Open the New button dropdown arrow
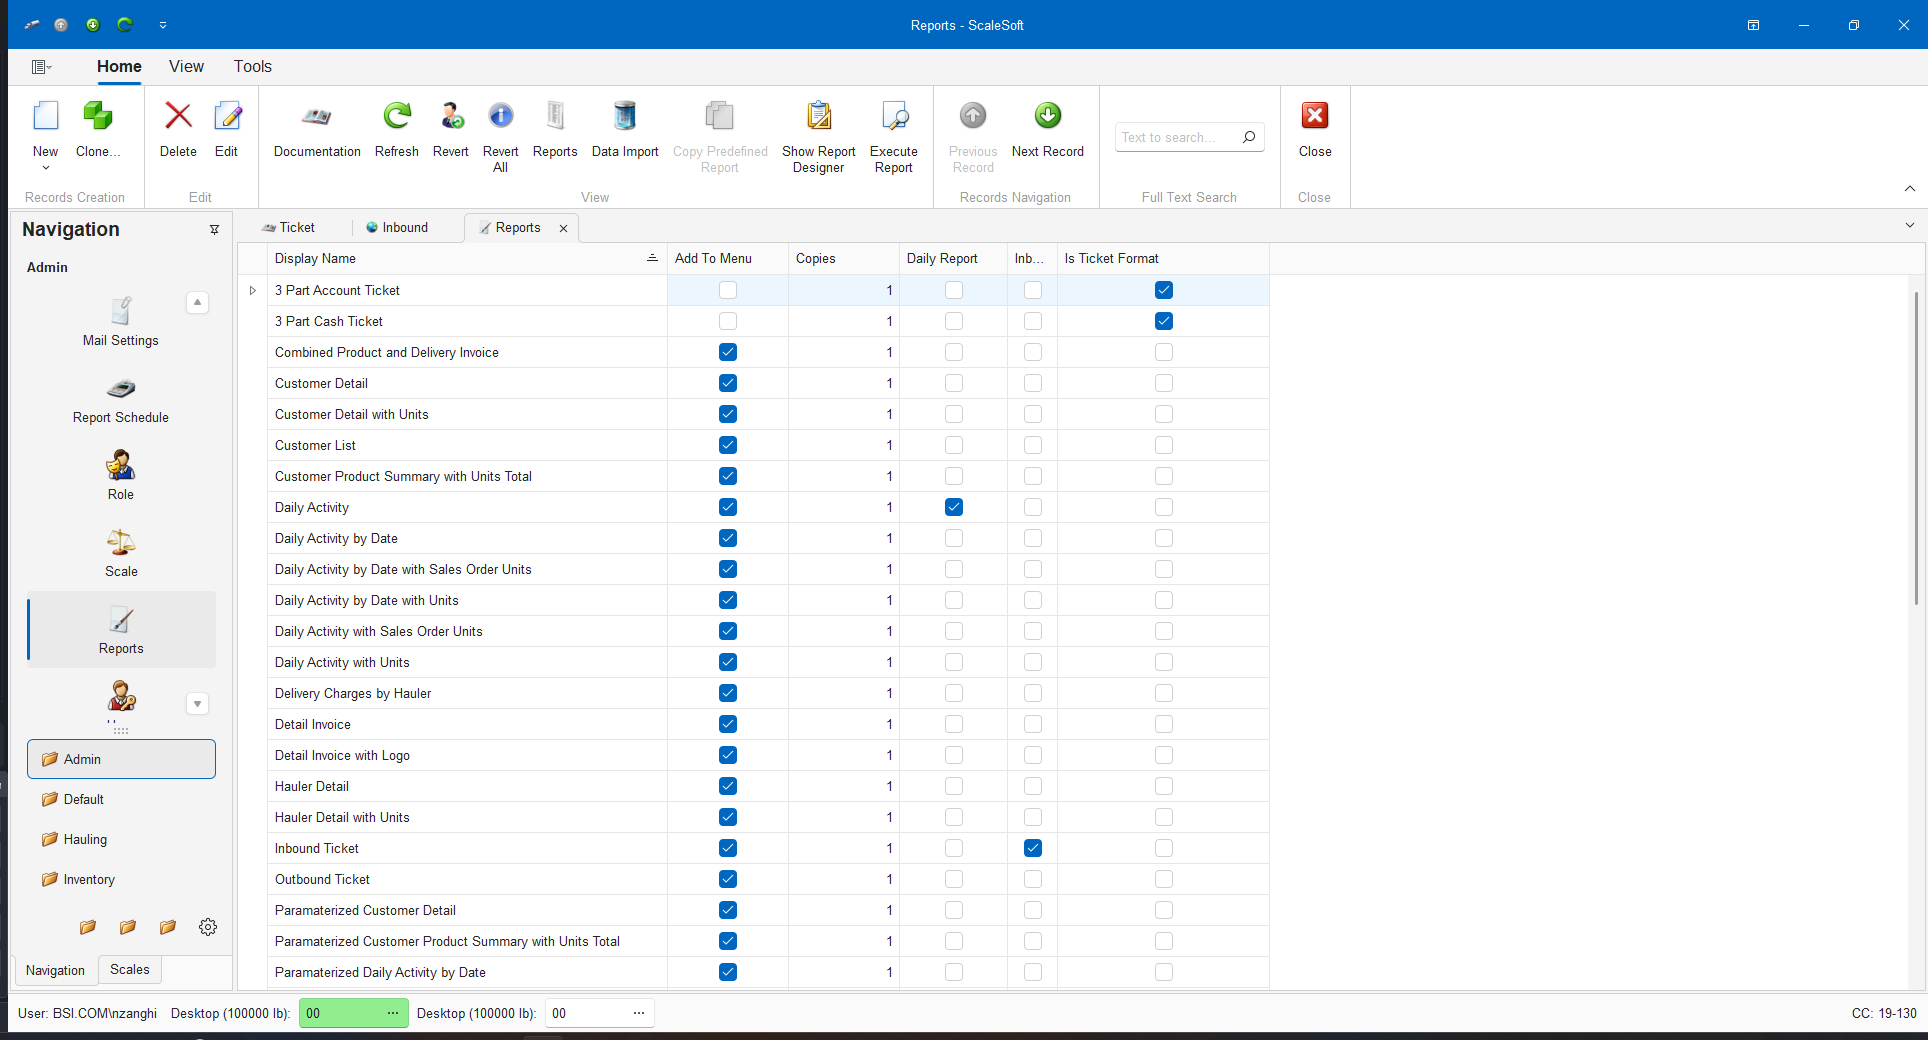Screen dimensions: 1928x1040 pyautogui.click(x=46, y=168)
